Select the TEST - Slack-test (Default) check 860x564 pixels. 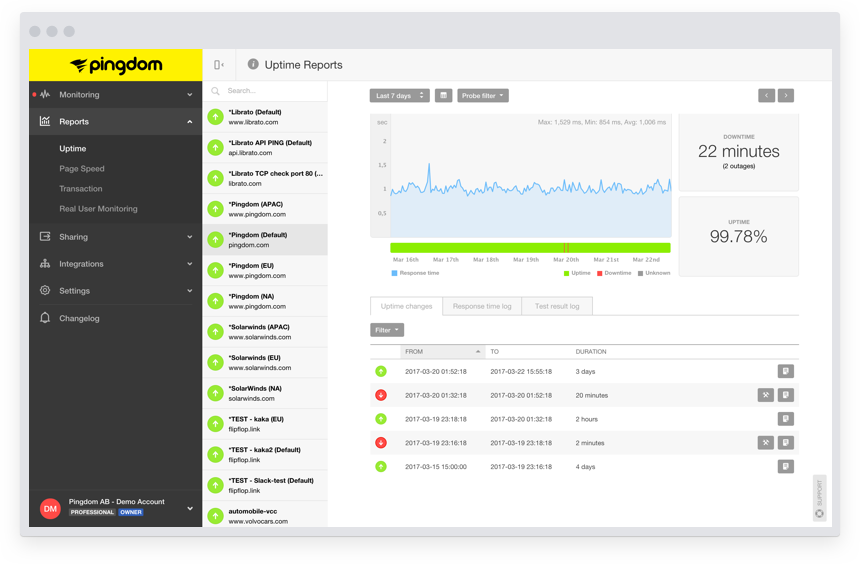coord(265,486)
